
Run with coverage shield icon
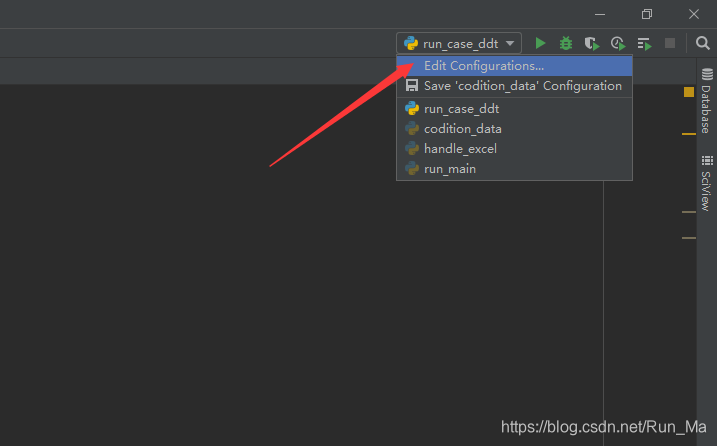click(592, 43)
